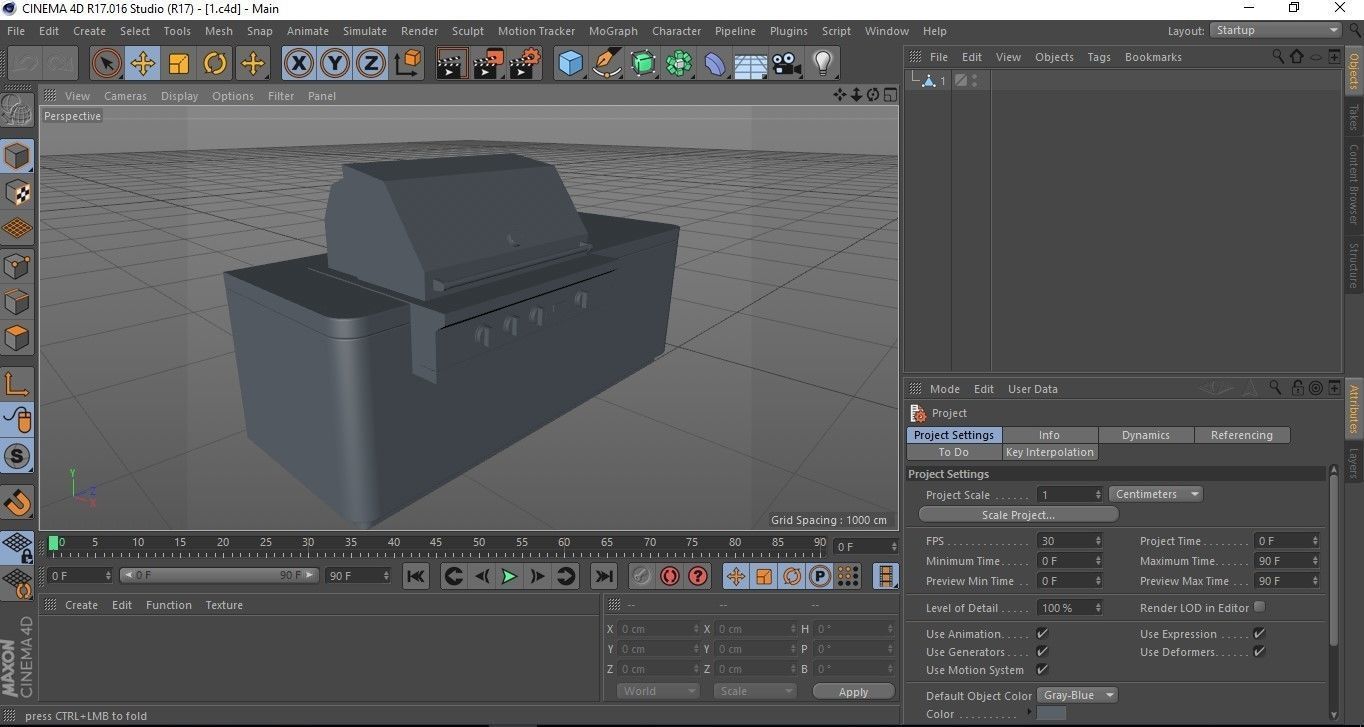Screen dimensions: 1364x727
Task: Click timeline ruler at frame 45
Action: [x=436, y=544]
